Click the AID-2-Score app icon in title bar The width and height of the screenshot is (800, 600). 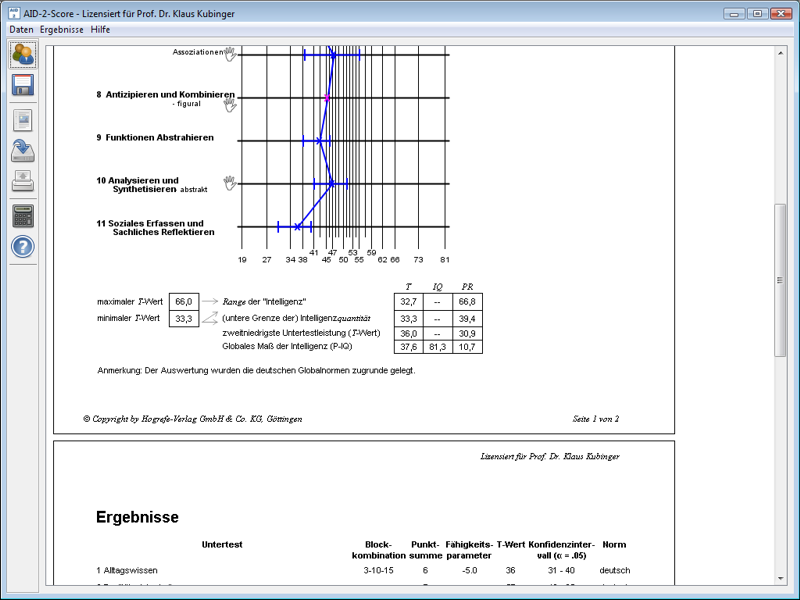(13, 13)
